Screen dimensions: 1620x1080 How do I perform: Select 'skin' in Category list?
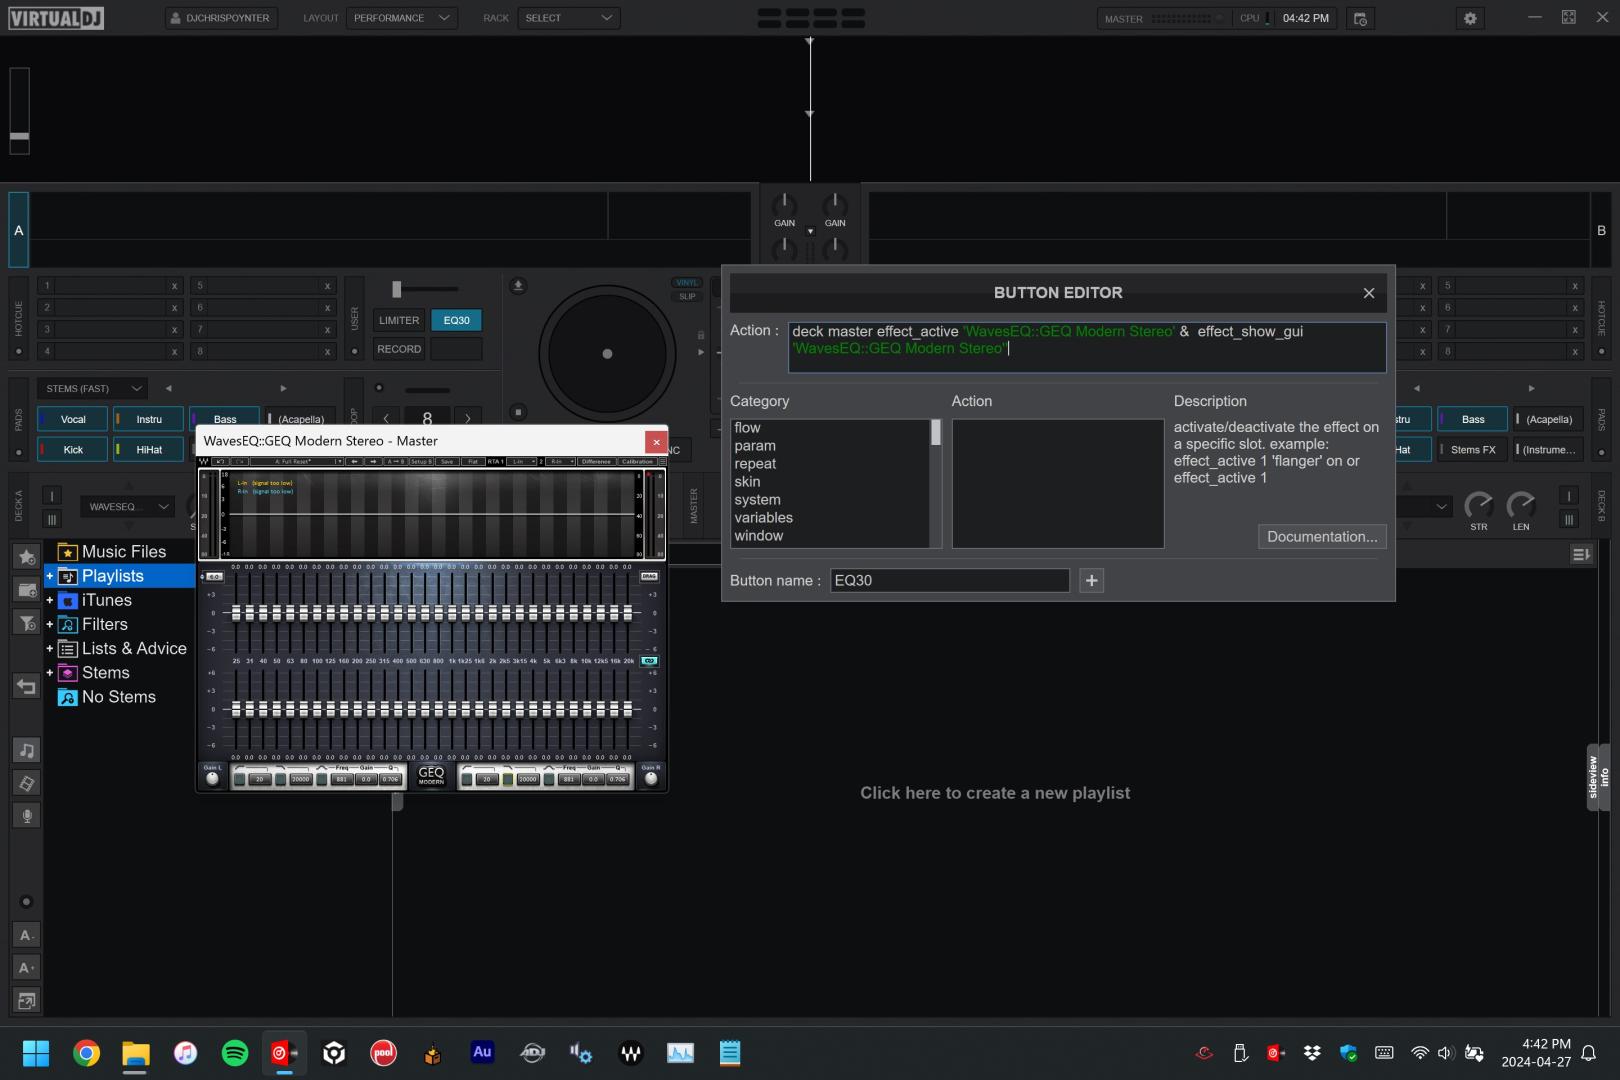click(747, 482)
